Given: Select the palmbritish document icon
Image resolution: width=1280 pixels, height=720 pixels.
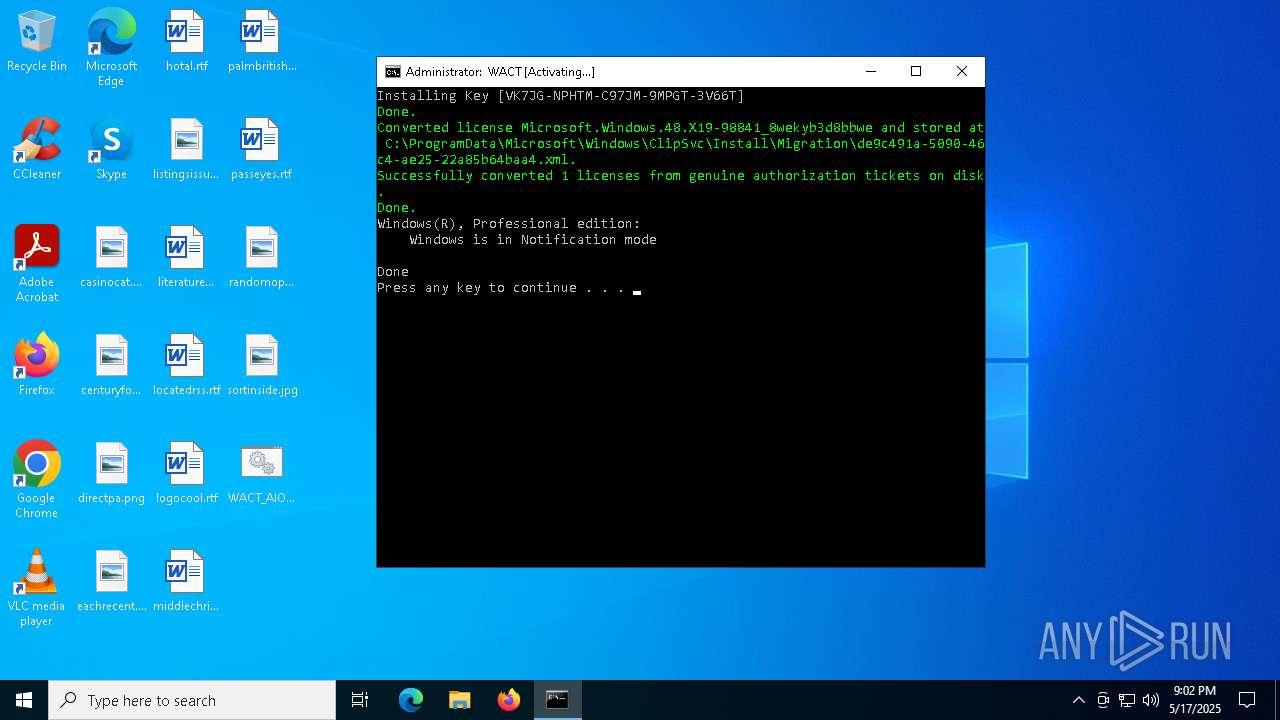Looking at the screenshot, I should click(262, 41).
